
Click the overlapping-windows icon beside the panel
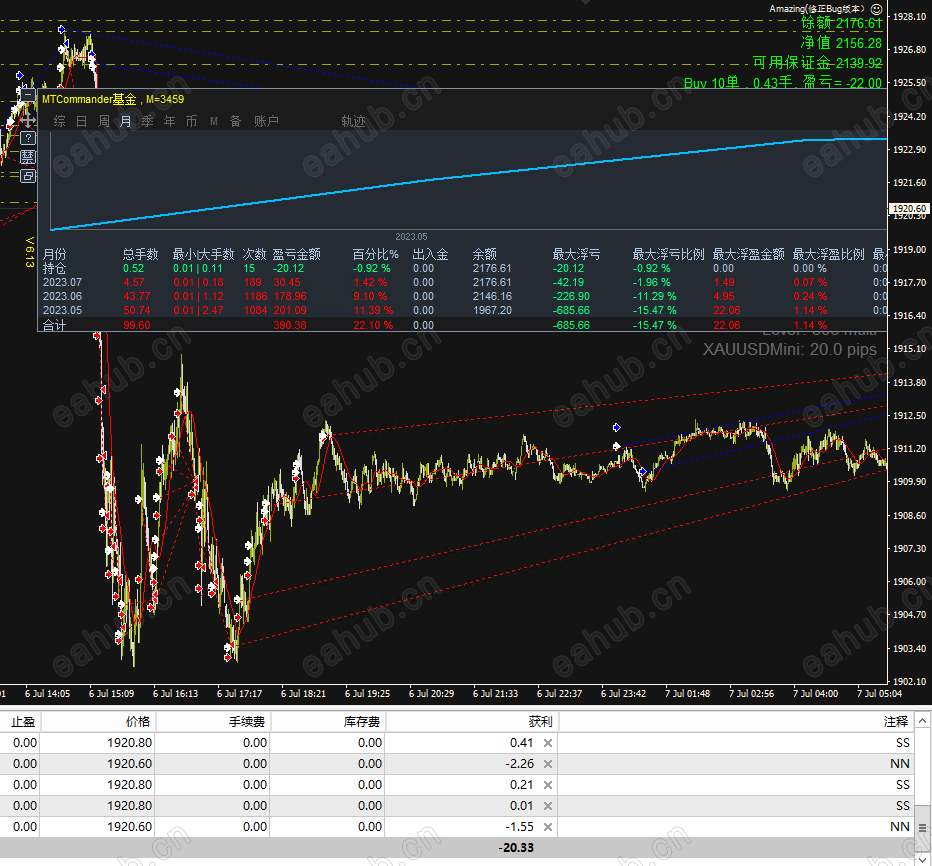click(x=28, y=176)
